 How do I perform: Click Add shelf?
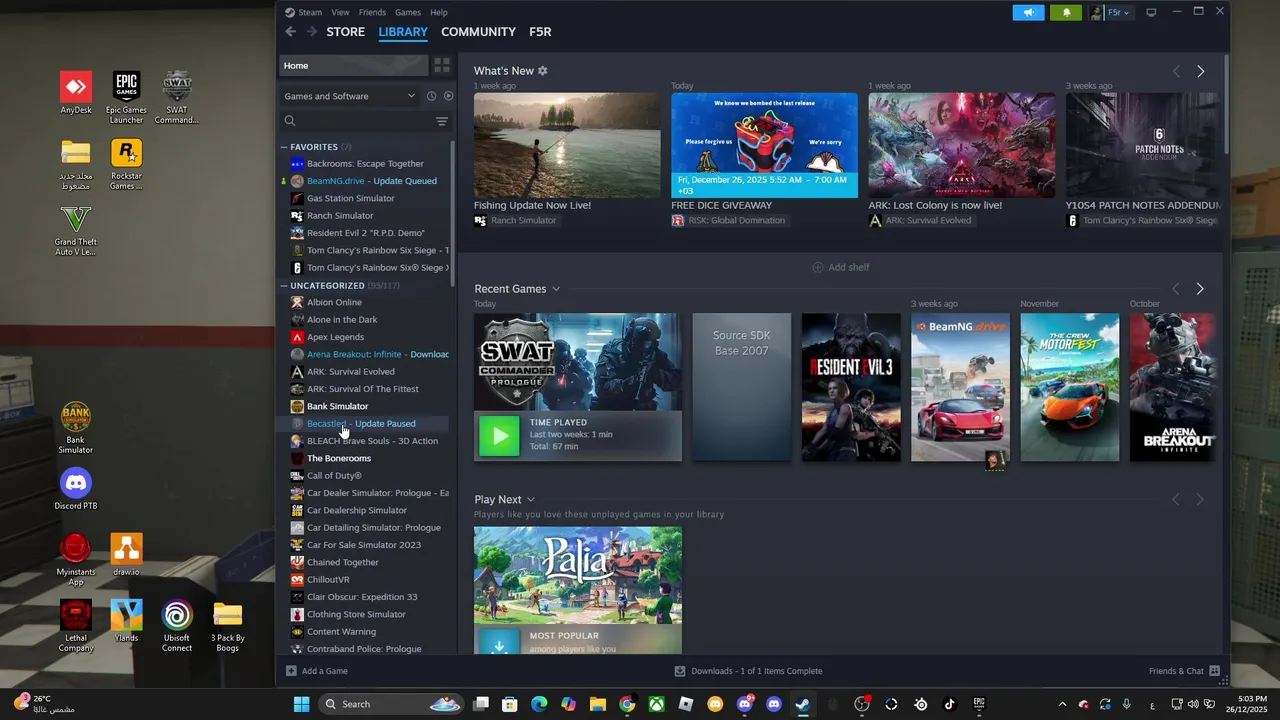click(841, 267)
